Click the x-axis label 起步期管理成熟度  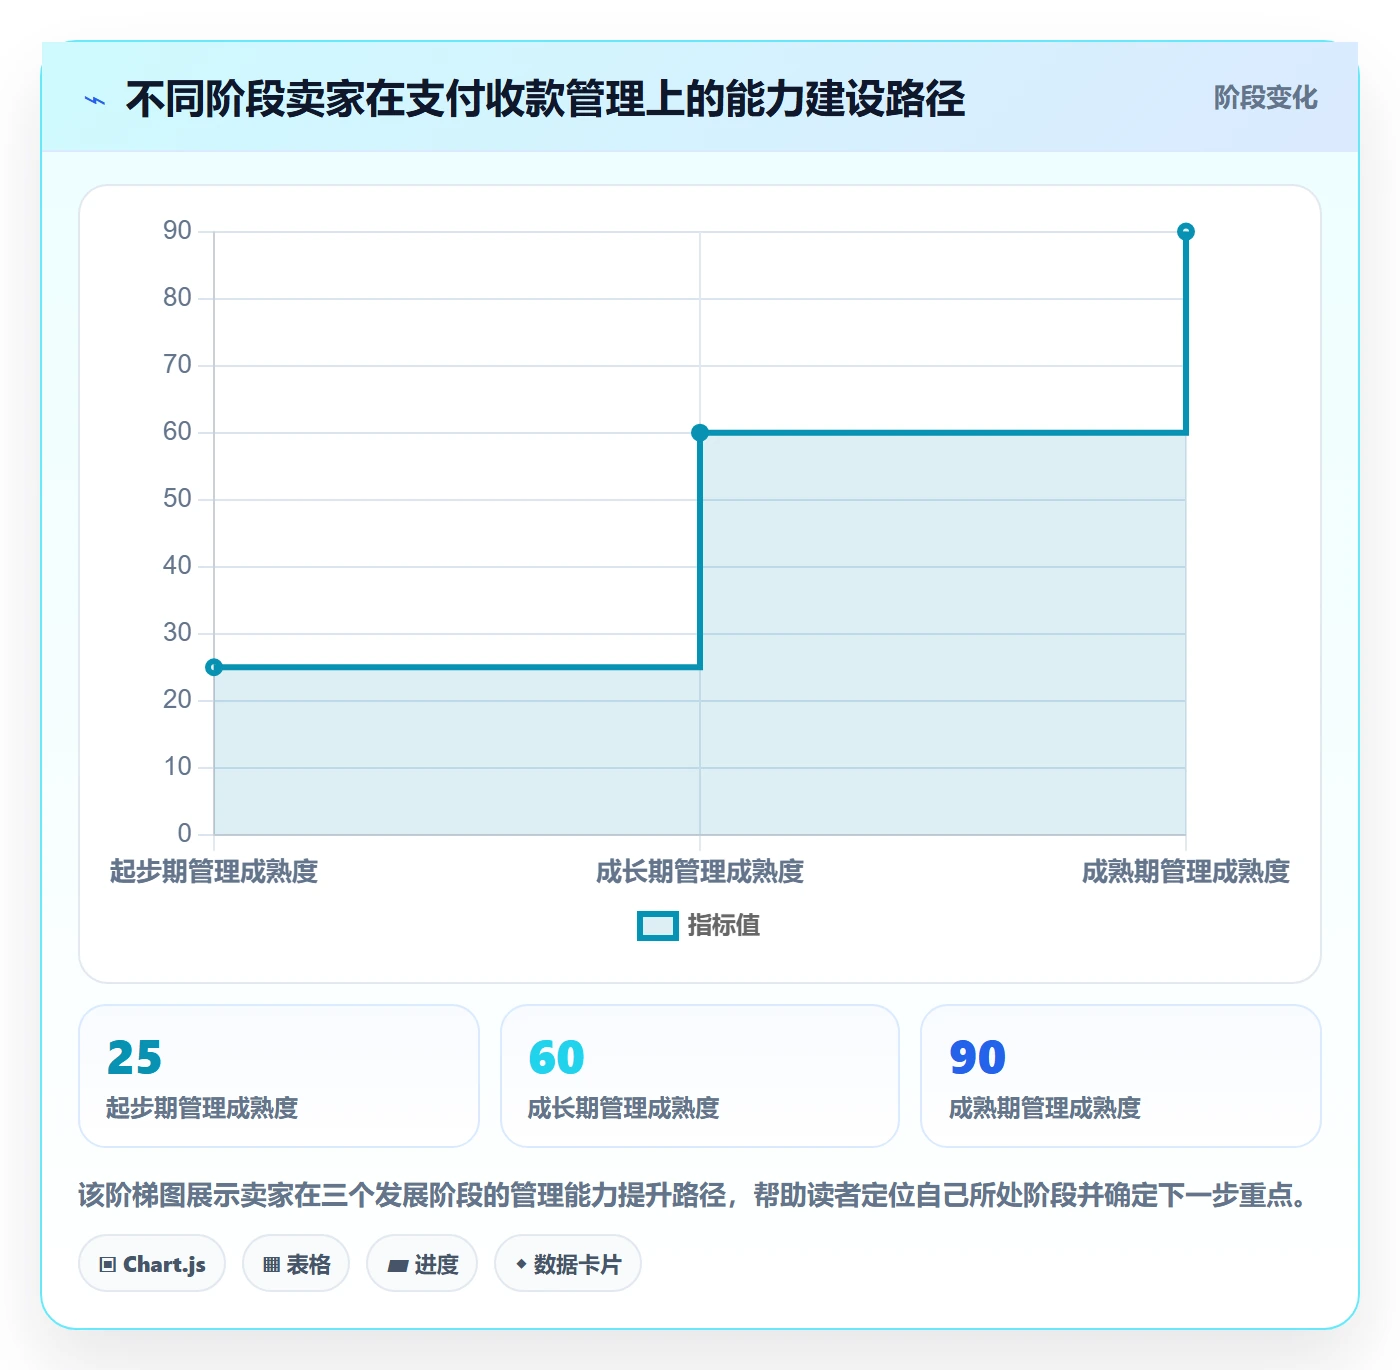pyautogui.click(x=214, y=872)
